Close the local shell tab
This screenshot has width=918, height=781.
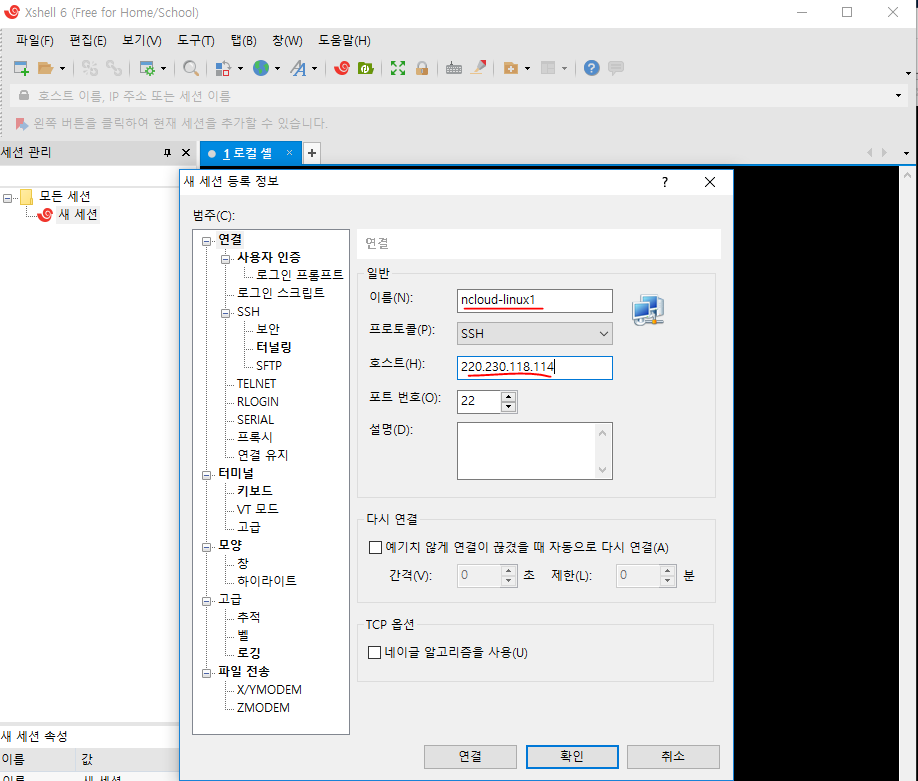(x=289, y=153)
